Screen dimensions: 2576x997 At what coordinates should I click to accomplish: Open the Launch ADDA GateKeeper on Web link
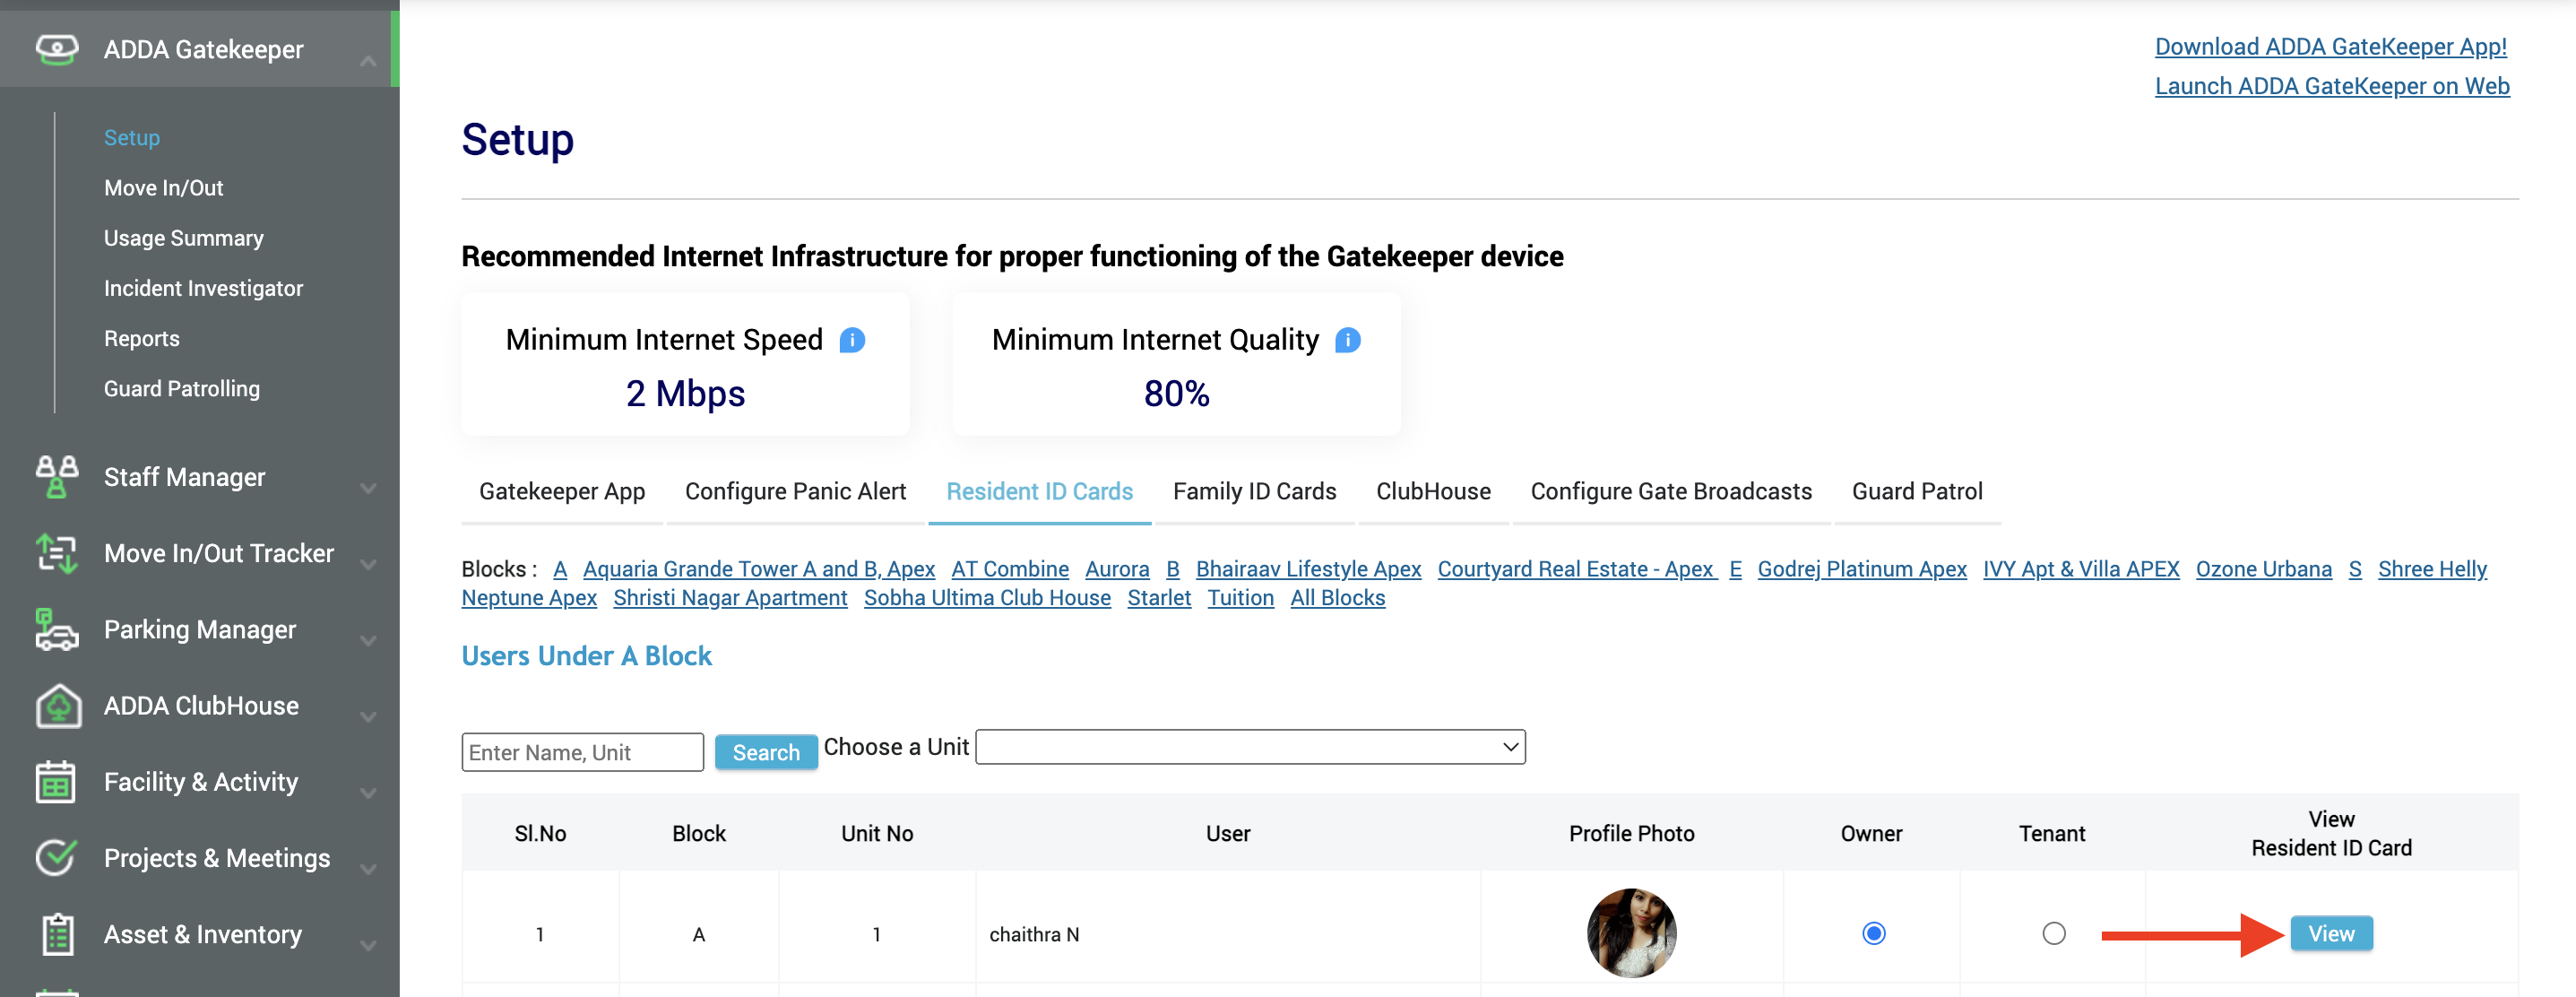click(2331, 86)
